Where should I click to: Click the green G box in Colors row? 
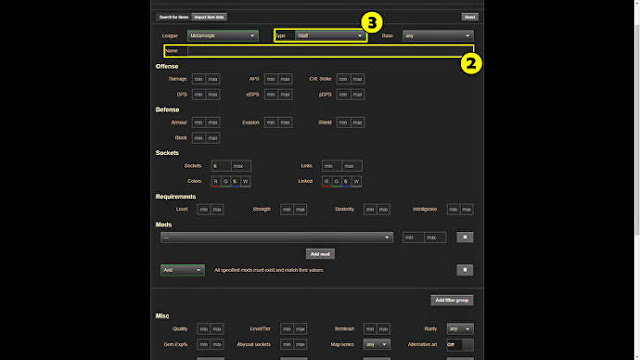pyautogui.click(x=226, y=182)
